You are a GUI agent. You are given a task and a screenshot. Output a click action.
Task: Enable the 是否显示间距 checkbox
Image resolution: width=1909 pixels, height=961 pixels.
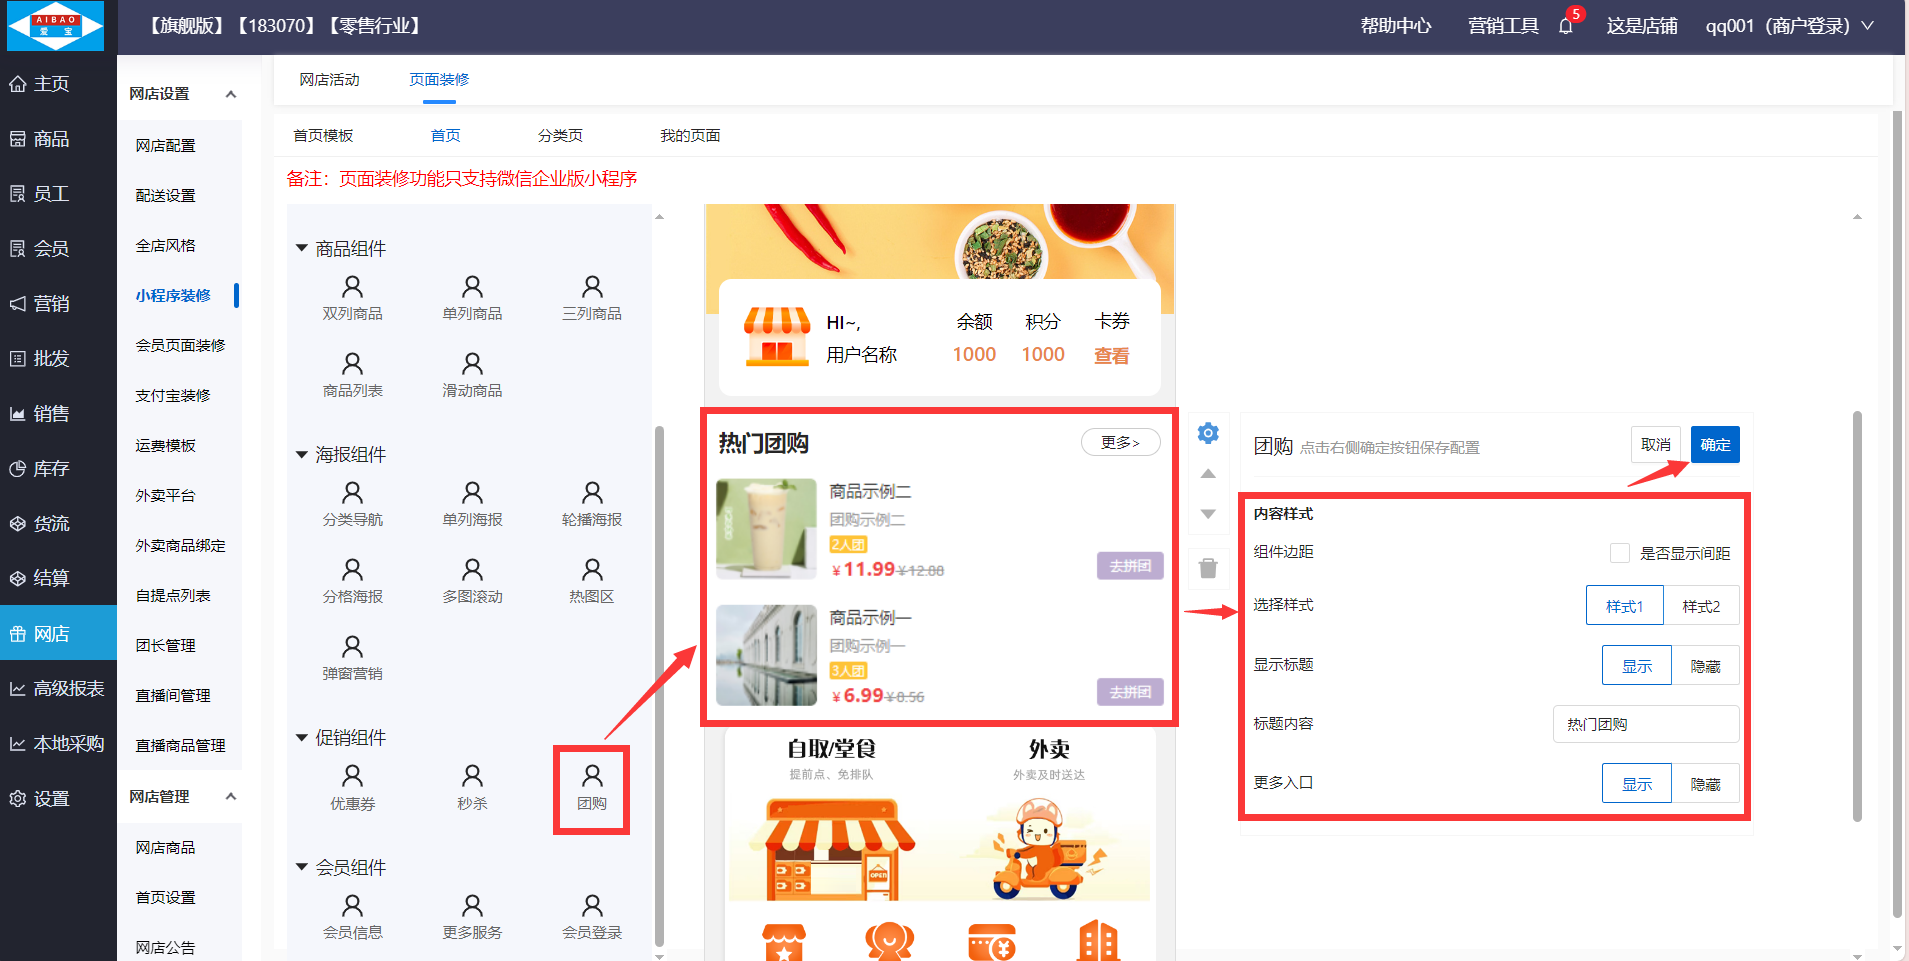[1619, 553]
